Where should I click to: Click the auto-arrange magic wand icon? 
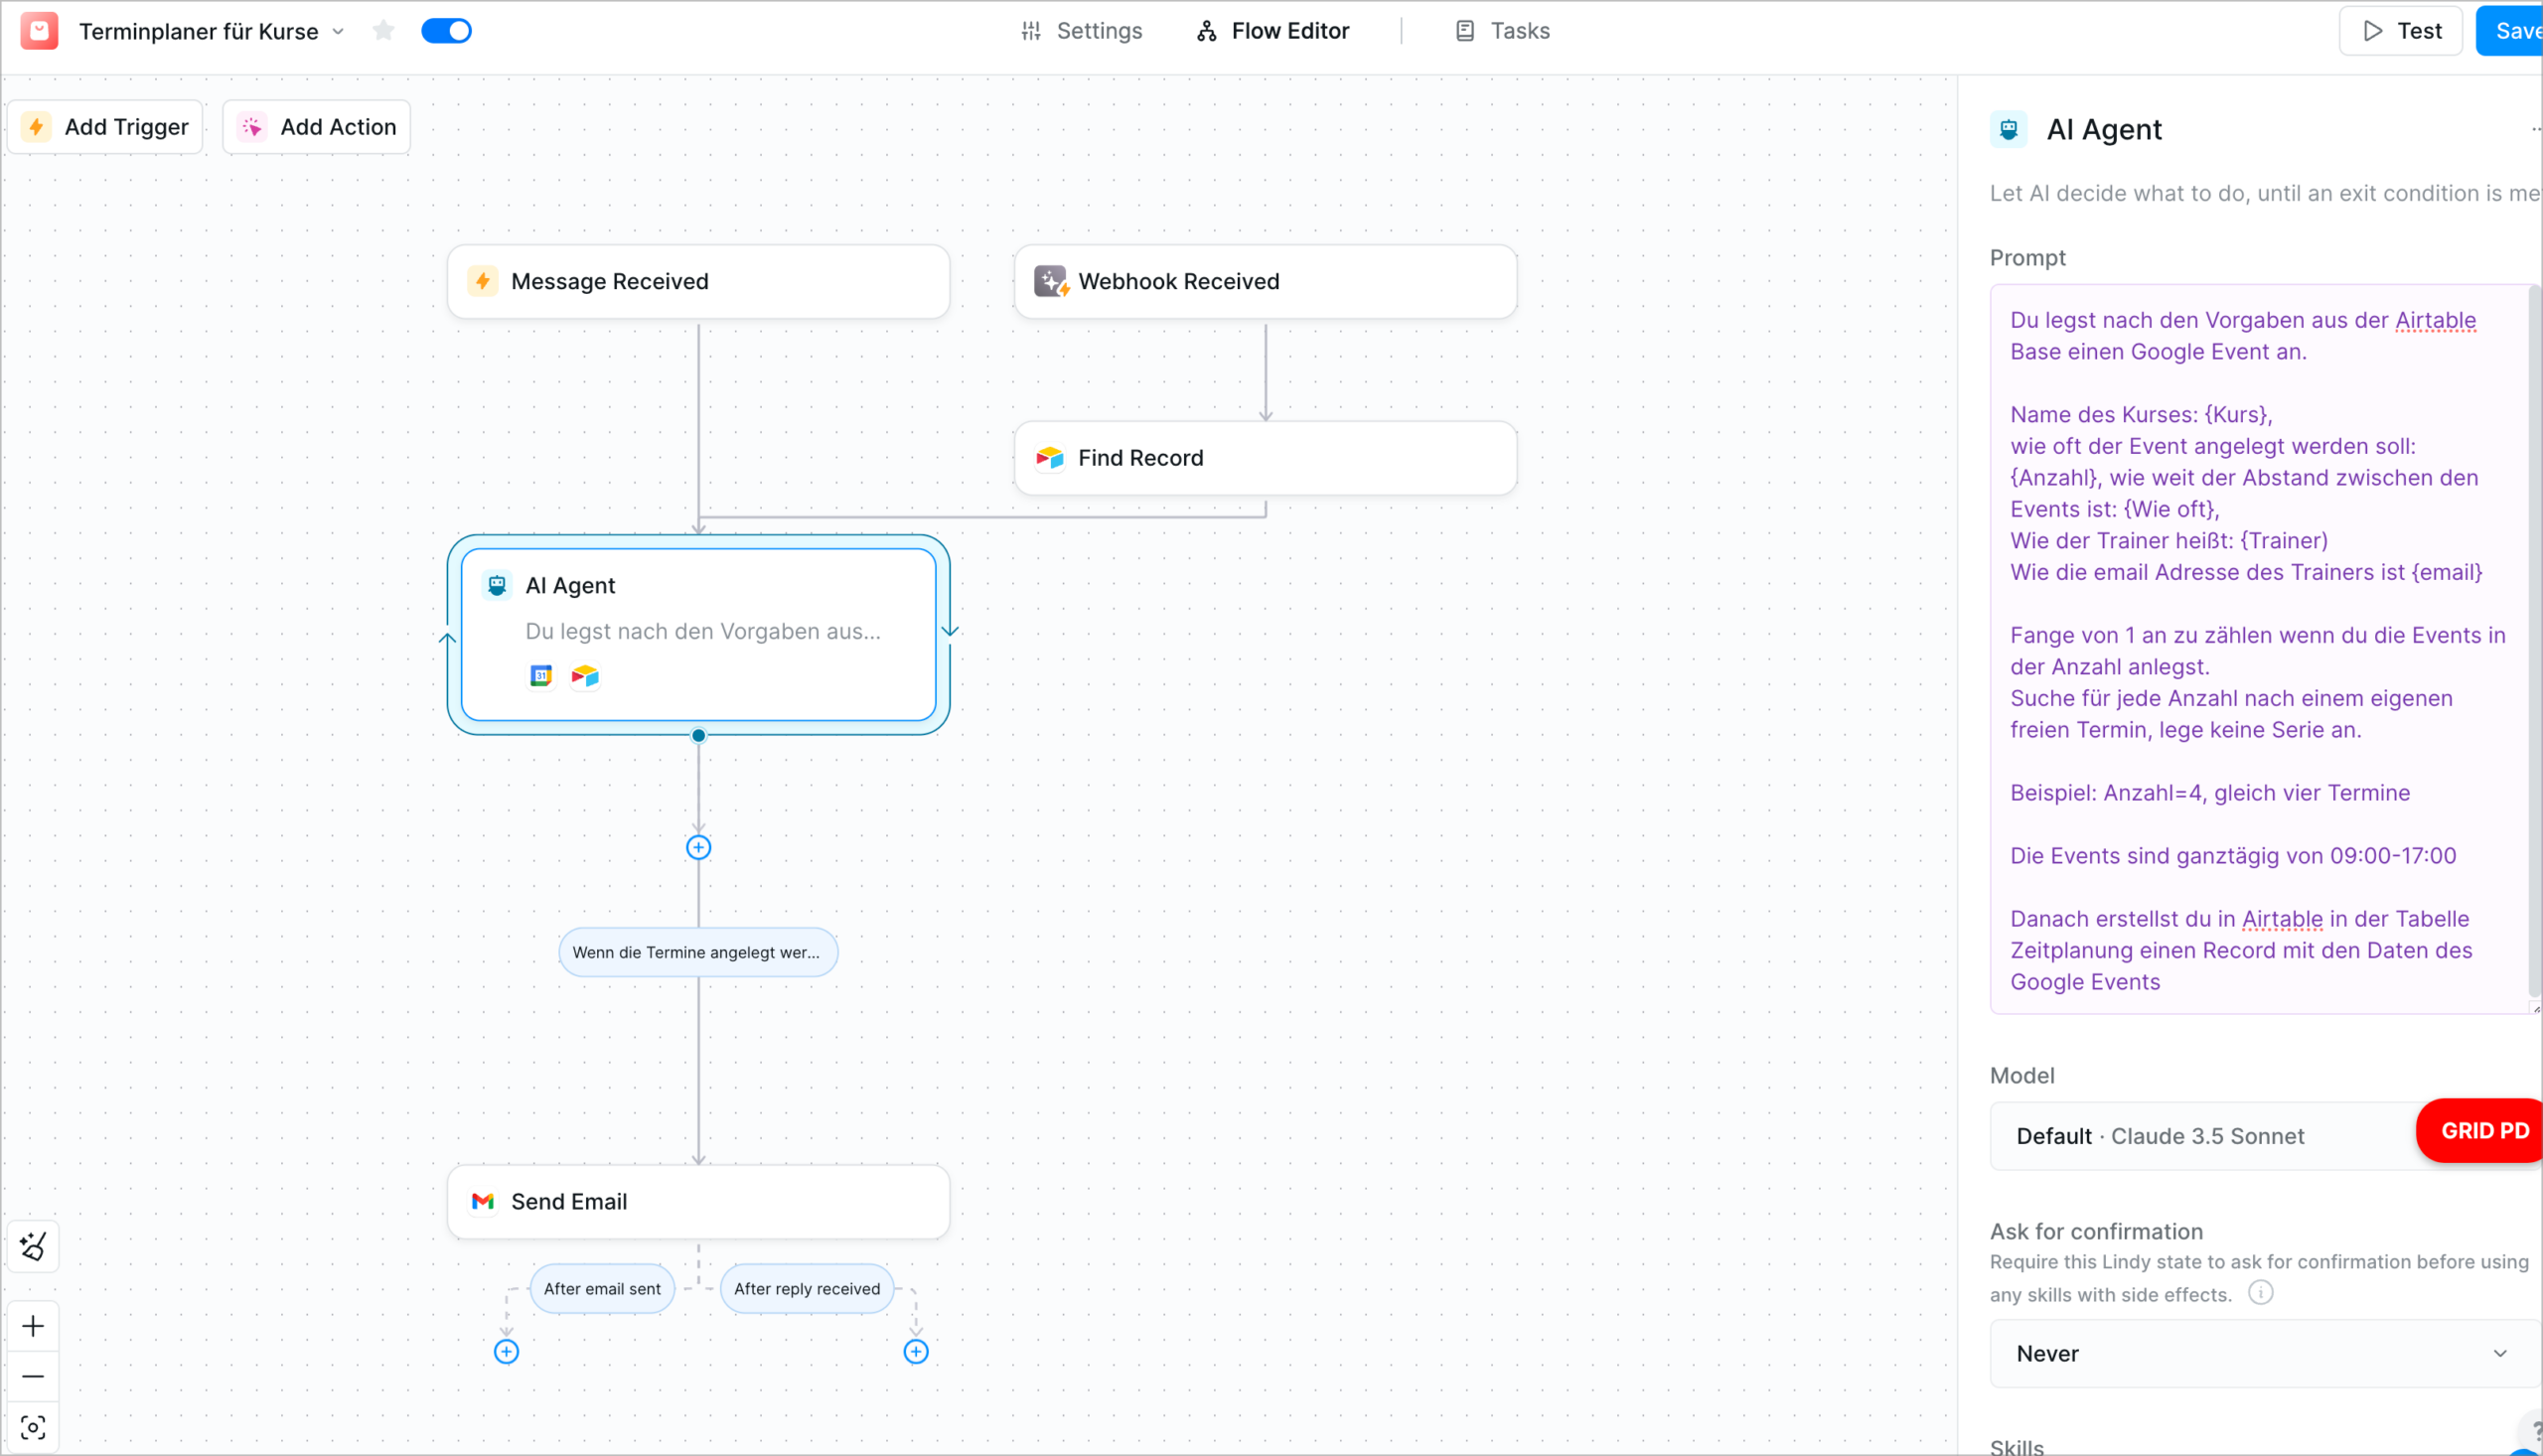pyautogui.click(x=33, y=1247)
